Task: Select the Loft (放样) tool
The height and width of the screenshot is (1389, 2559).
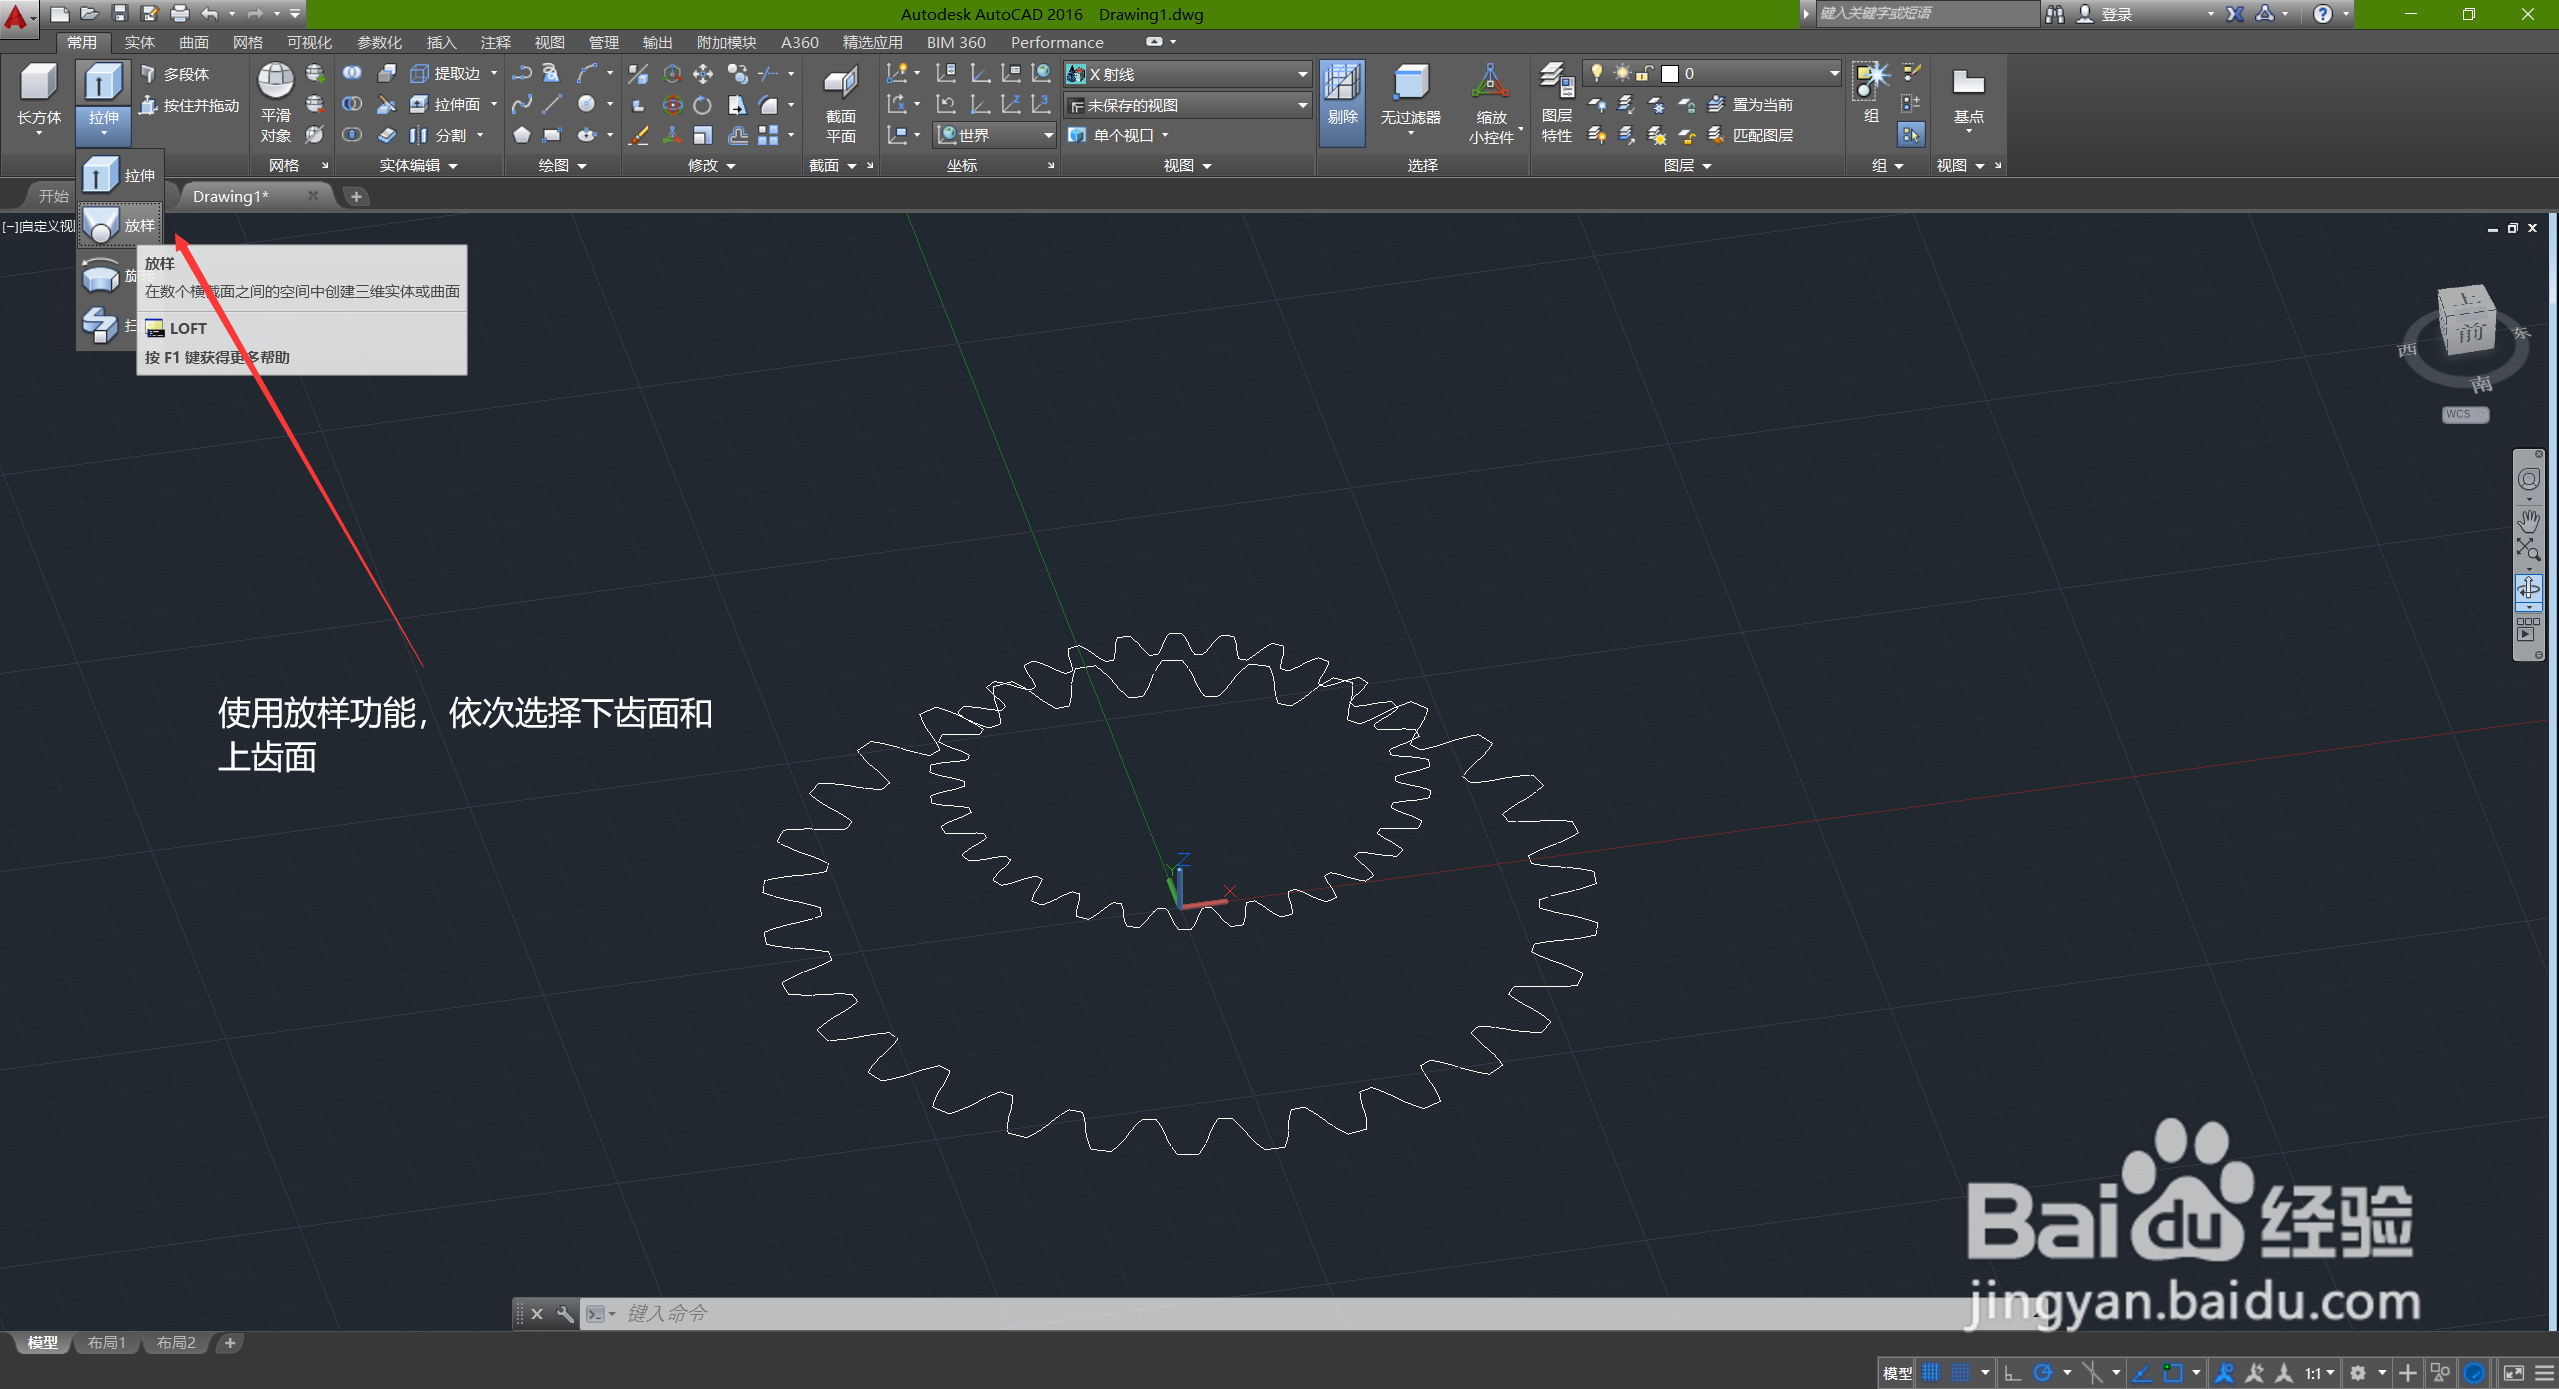Action: (x=120, y=226)
